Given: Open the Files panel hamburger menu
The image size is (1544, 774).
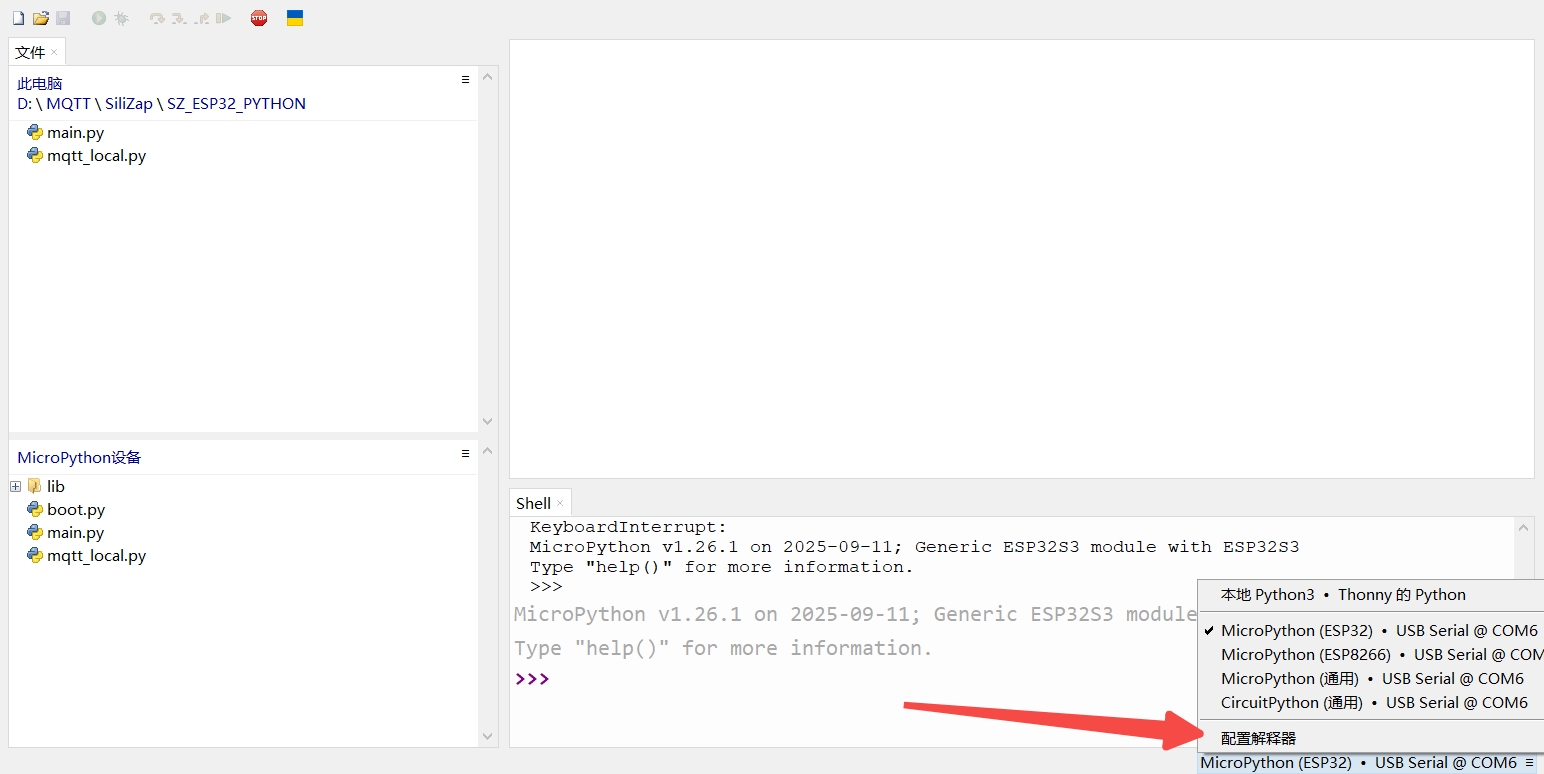Looking at the screenshot, I should click(x=463, y=79).
